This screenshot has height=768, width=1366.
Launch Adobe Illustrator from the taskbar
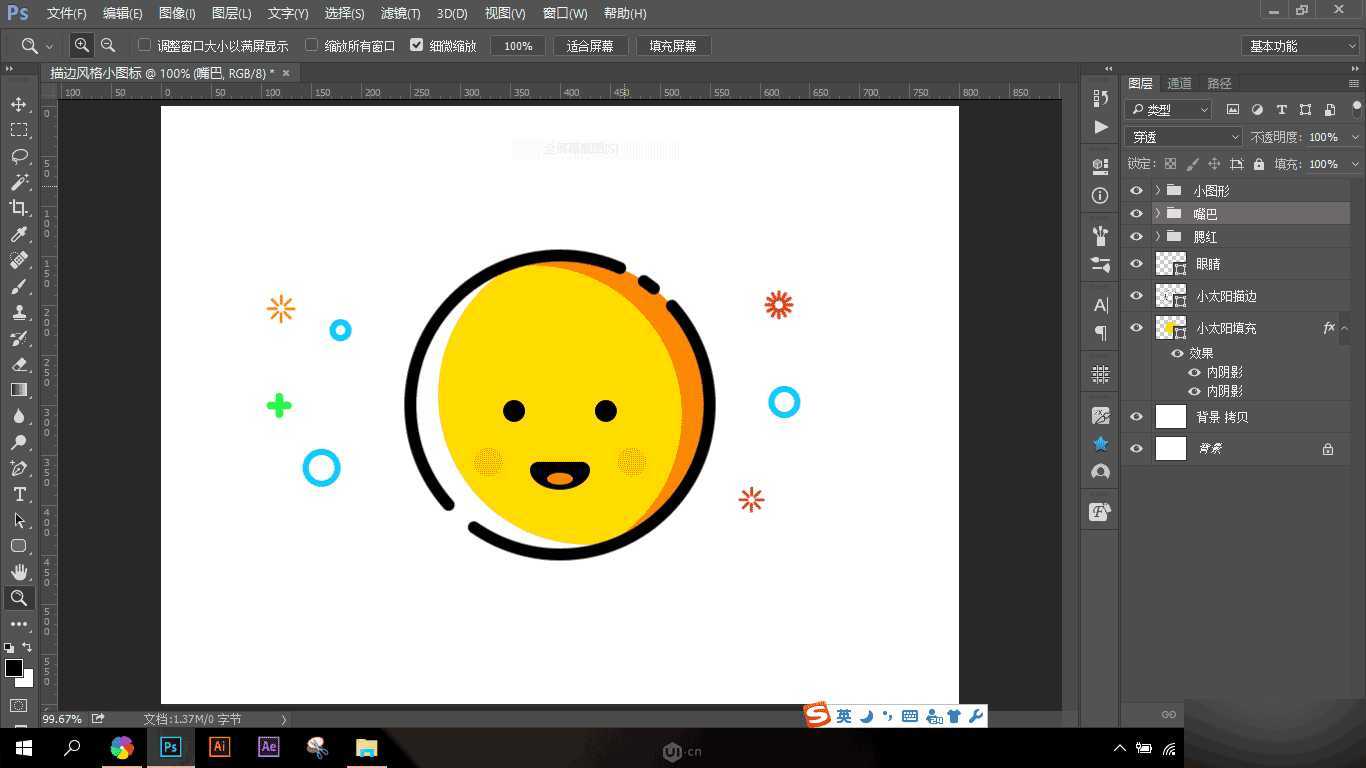point(219,747)
